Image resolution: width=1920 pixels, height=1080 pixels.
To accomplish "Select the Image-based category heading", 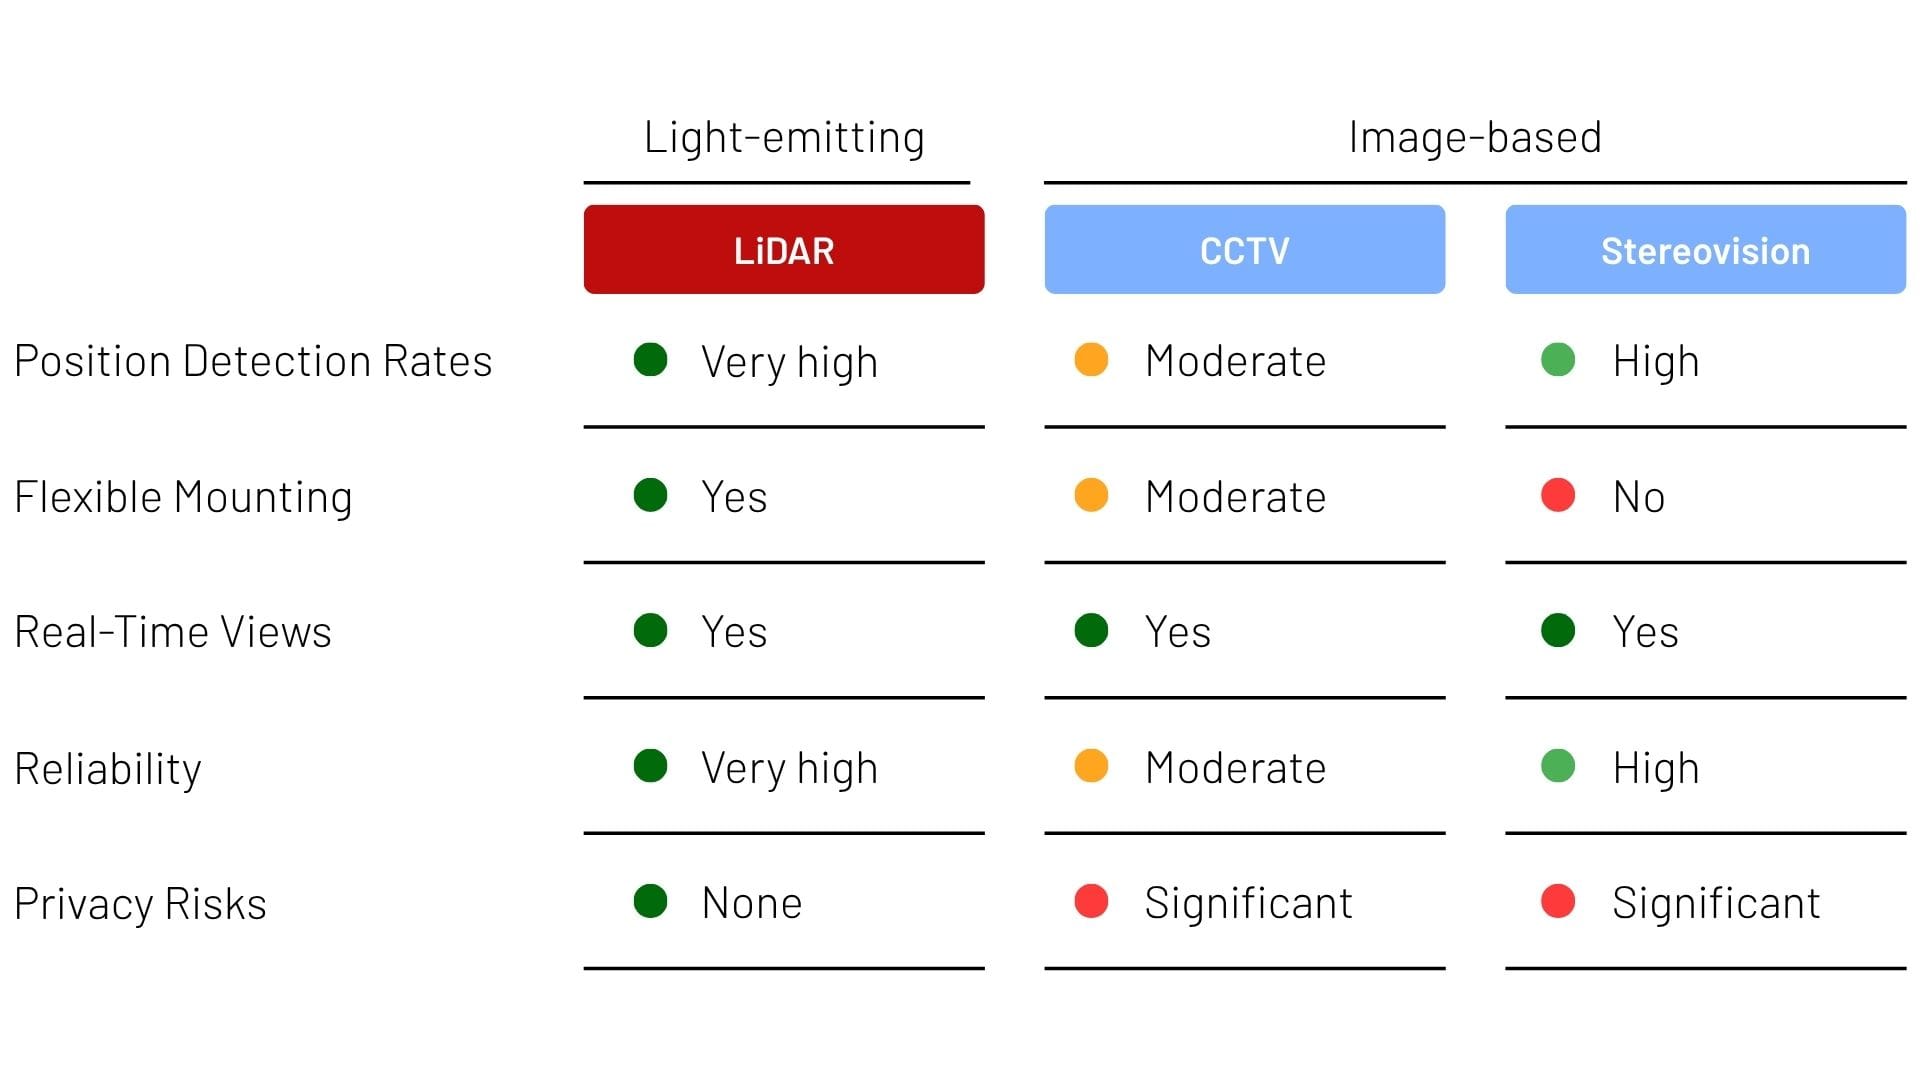I will 1475,137.
